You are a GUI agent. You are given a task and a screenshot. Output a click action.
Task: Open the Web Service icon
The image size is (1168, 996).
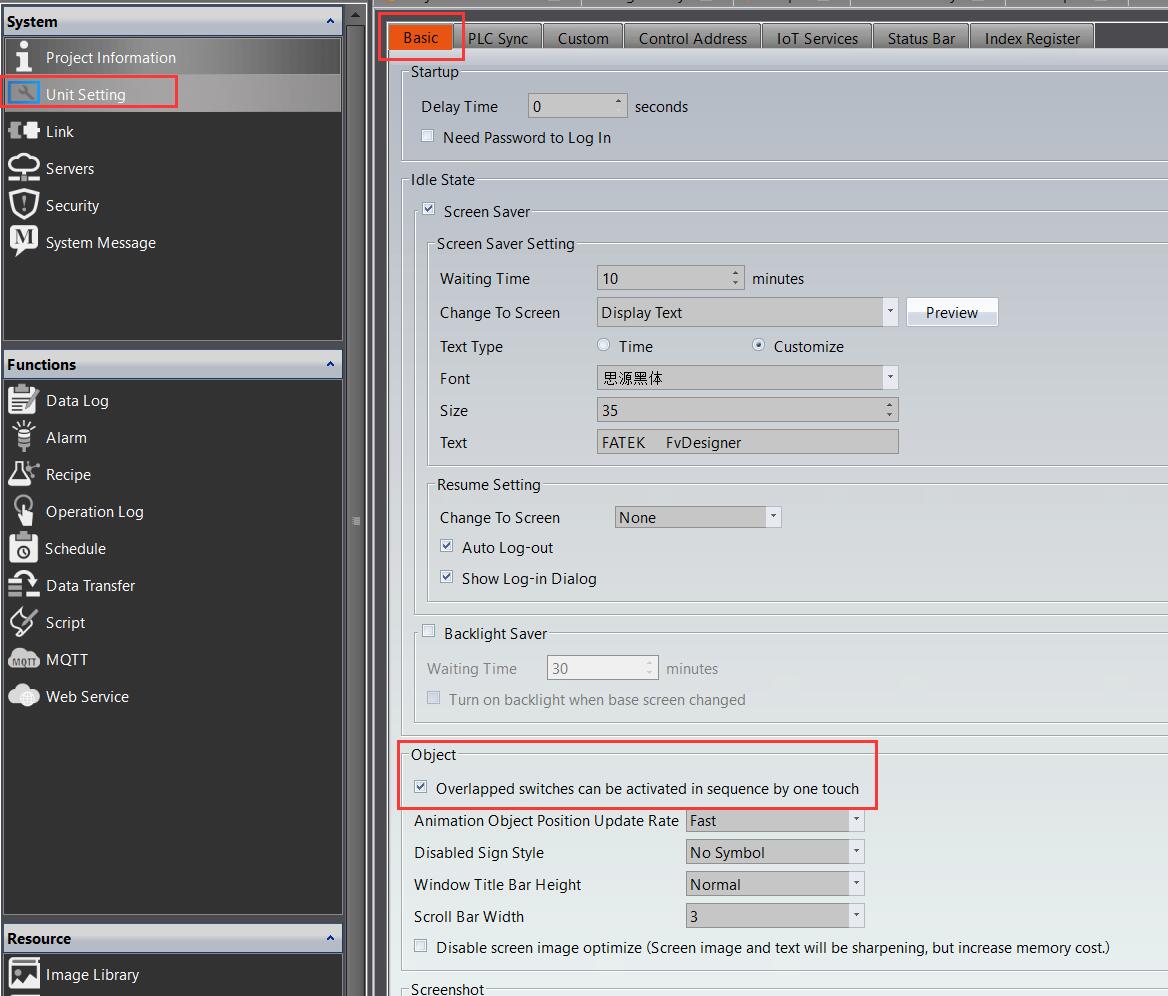click(x=24, y=696)
